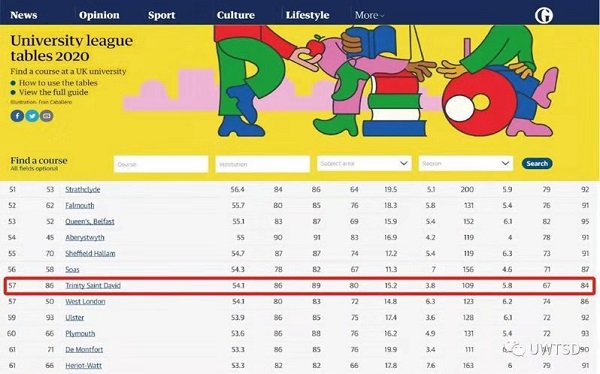Expand the Subject area dropdown
This screenshot has width=600, height=374.
[364, 163]
